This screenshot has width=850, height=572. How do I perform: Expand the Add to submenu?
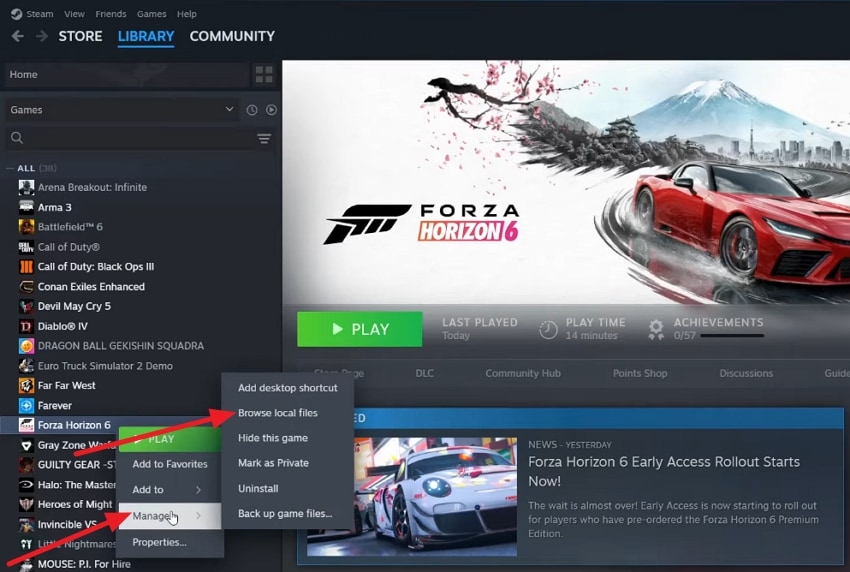point(168,490)
